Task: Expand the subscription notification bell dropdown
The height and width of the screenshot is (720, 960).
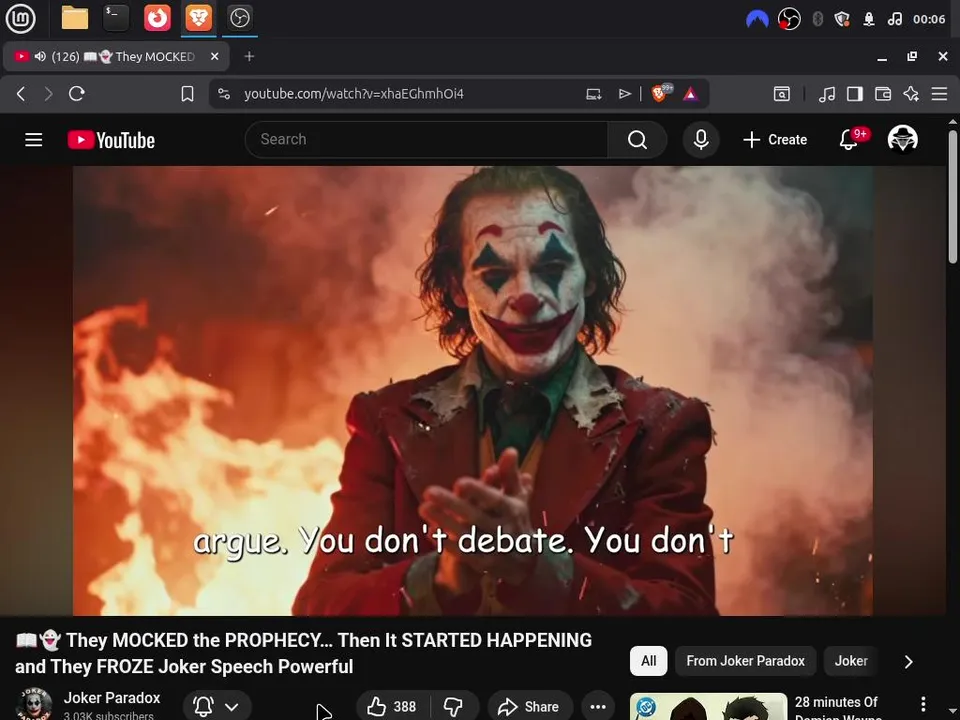Action: [x=217, y=707]
